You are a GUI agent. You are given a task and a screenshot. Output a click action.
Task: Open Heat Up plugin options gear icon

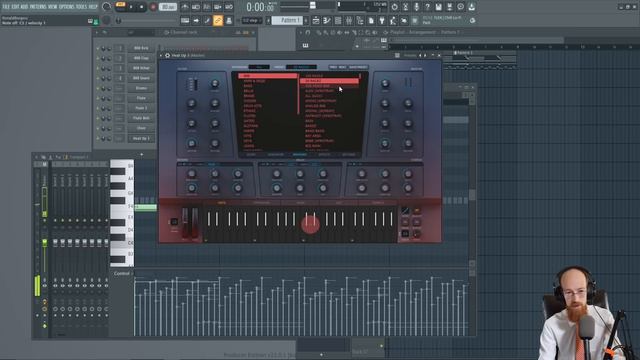coord(167,56)
